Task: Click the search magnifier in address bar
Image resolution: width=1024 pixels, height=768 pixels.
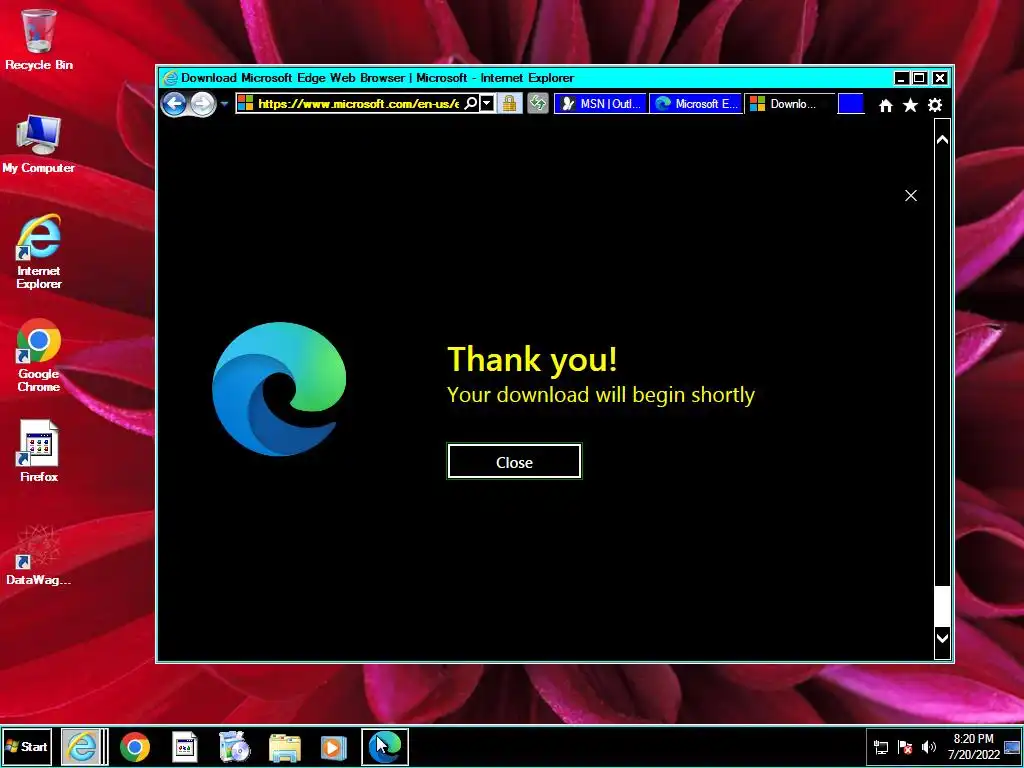Action: tap(470, 104)
